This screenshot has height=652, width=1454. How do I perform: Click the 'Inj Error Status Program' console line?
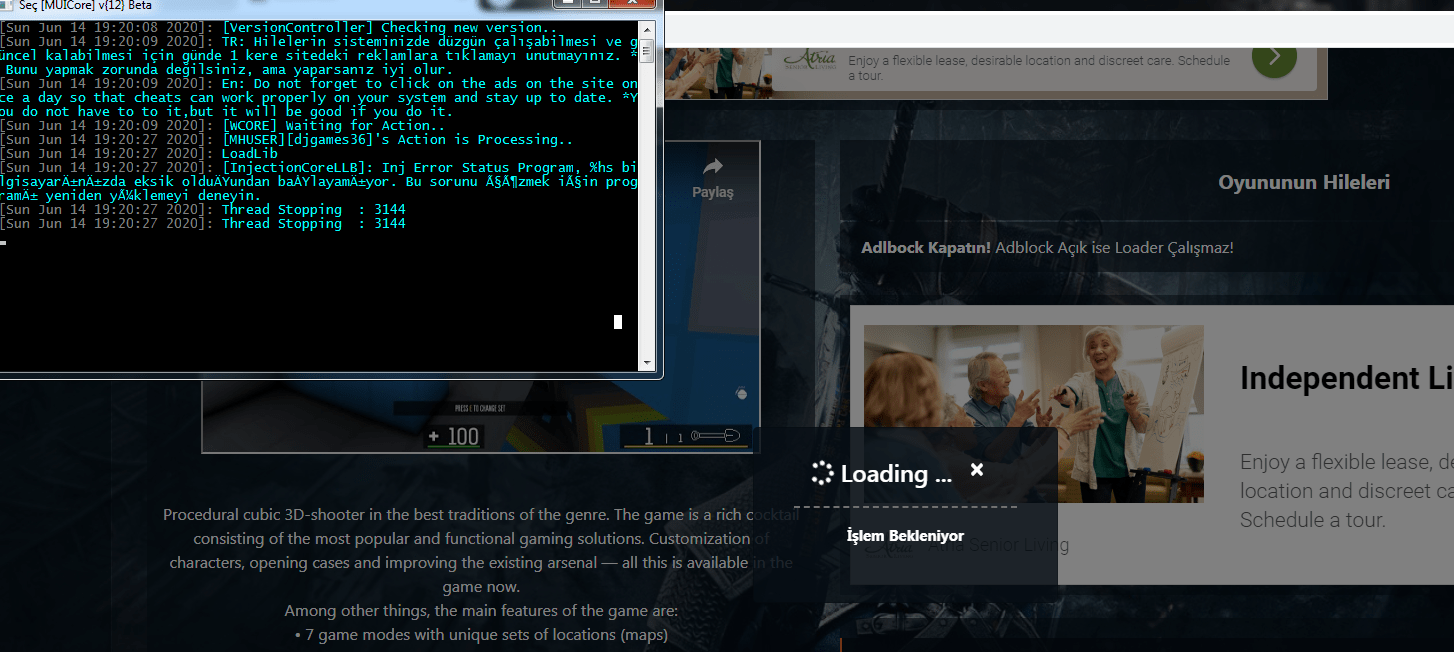pos(319,182)
